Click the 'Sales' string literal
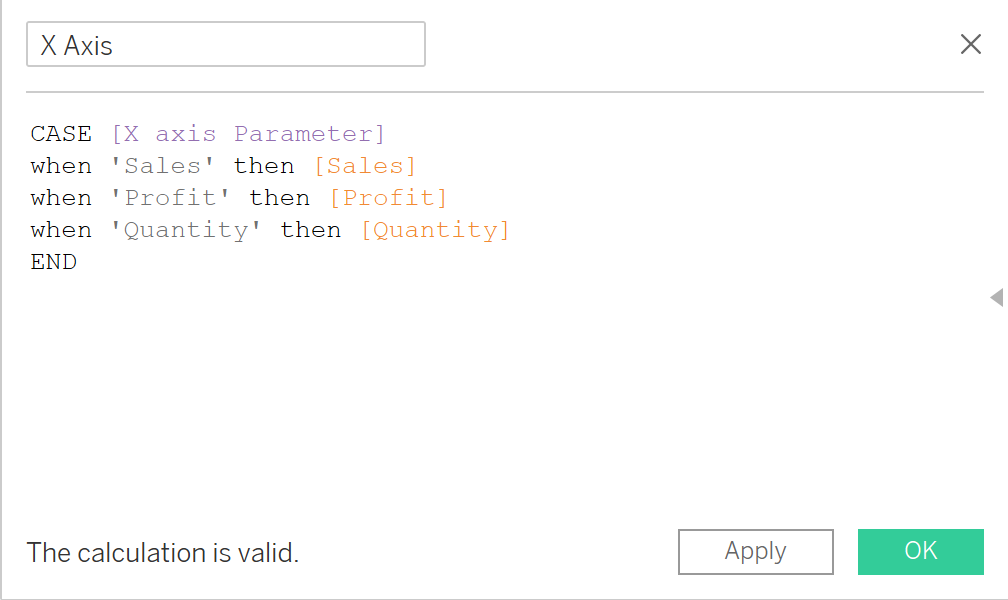The height and width of the screenshot is (600, 1008). point(163,166)
